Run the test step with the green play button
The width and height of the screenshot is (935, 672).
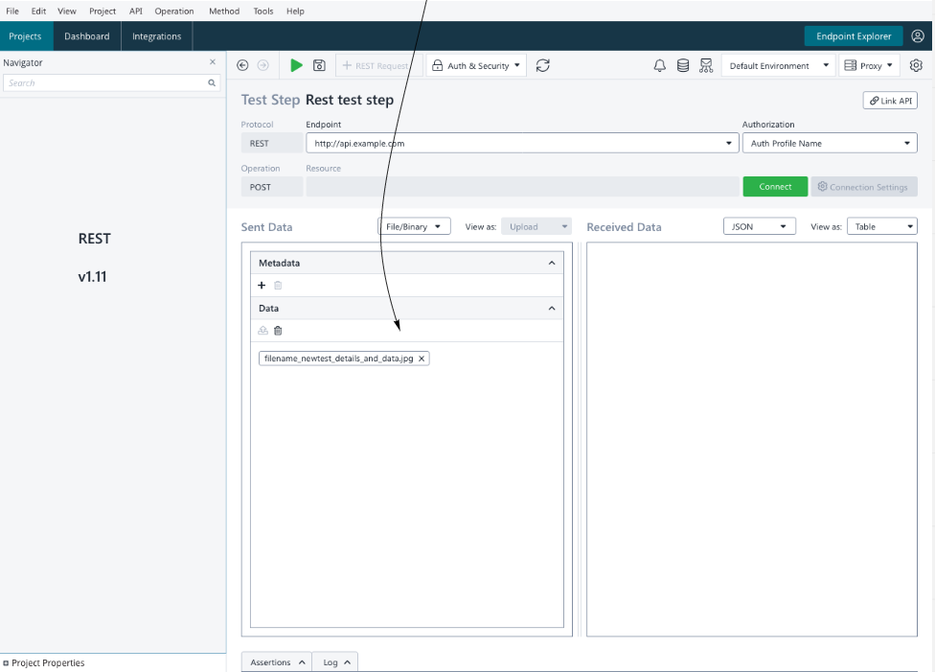click(x=296, y=66)
